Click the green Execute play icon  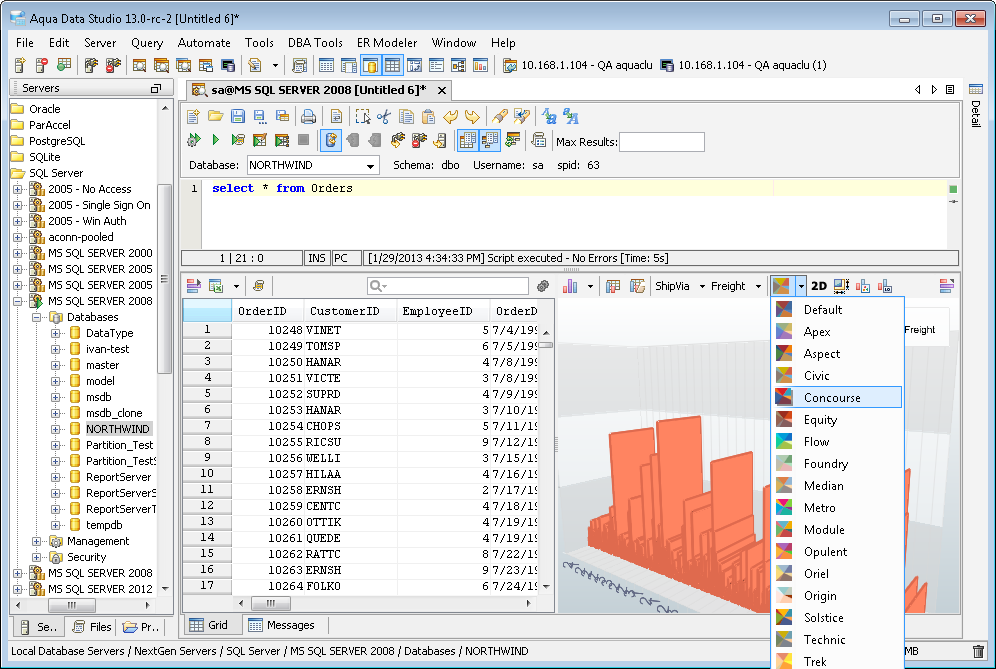(x=215, y=140)
